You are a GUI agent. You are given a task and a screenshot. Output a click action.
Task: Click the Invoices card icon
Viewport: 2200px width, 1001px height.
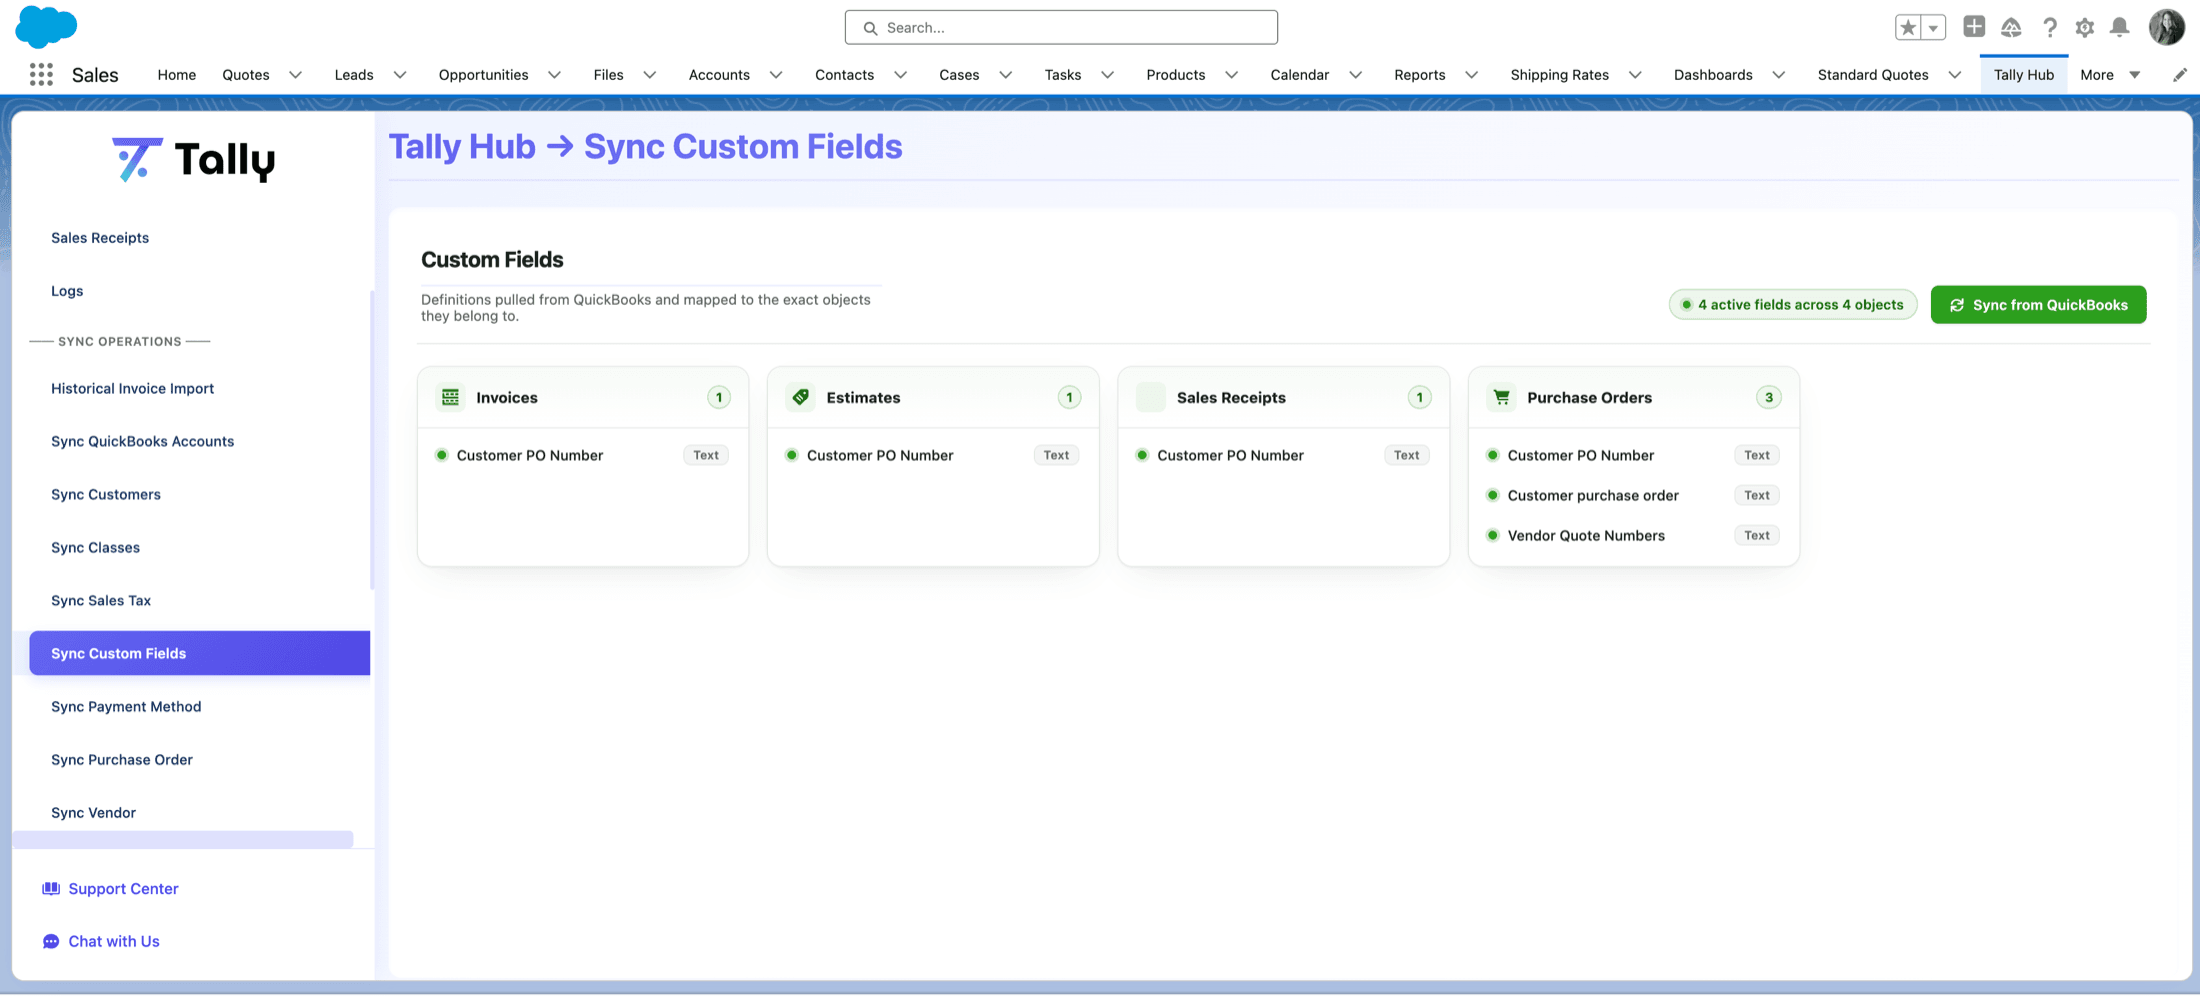451,397
